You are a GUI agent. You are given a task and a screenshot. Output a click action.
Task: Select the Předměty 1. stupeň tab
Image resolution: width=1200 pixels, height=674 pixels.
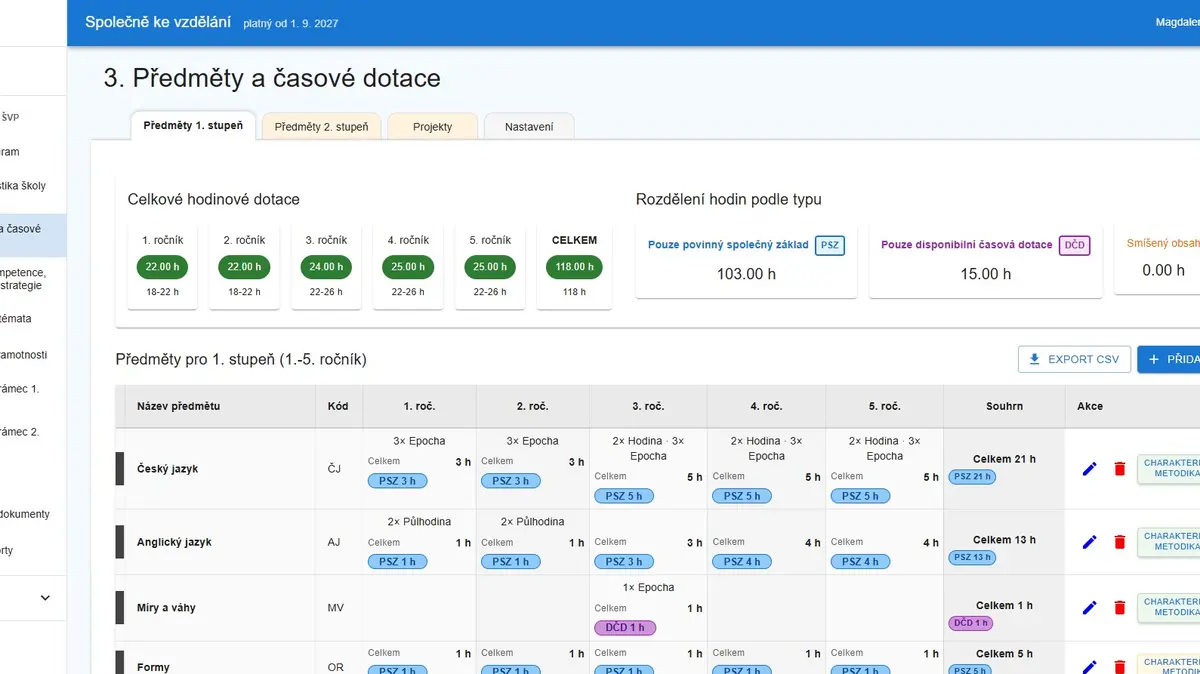(x=193, y=126)
